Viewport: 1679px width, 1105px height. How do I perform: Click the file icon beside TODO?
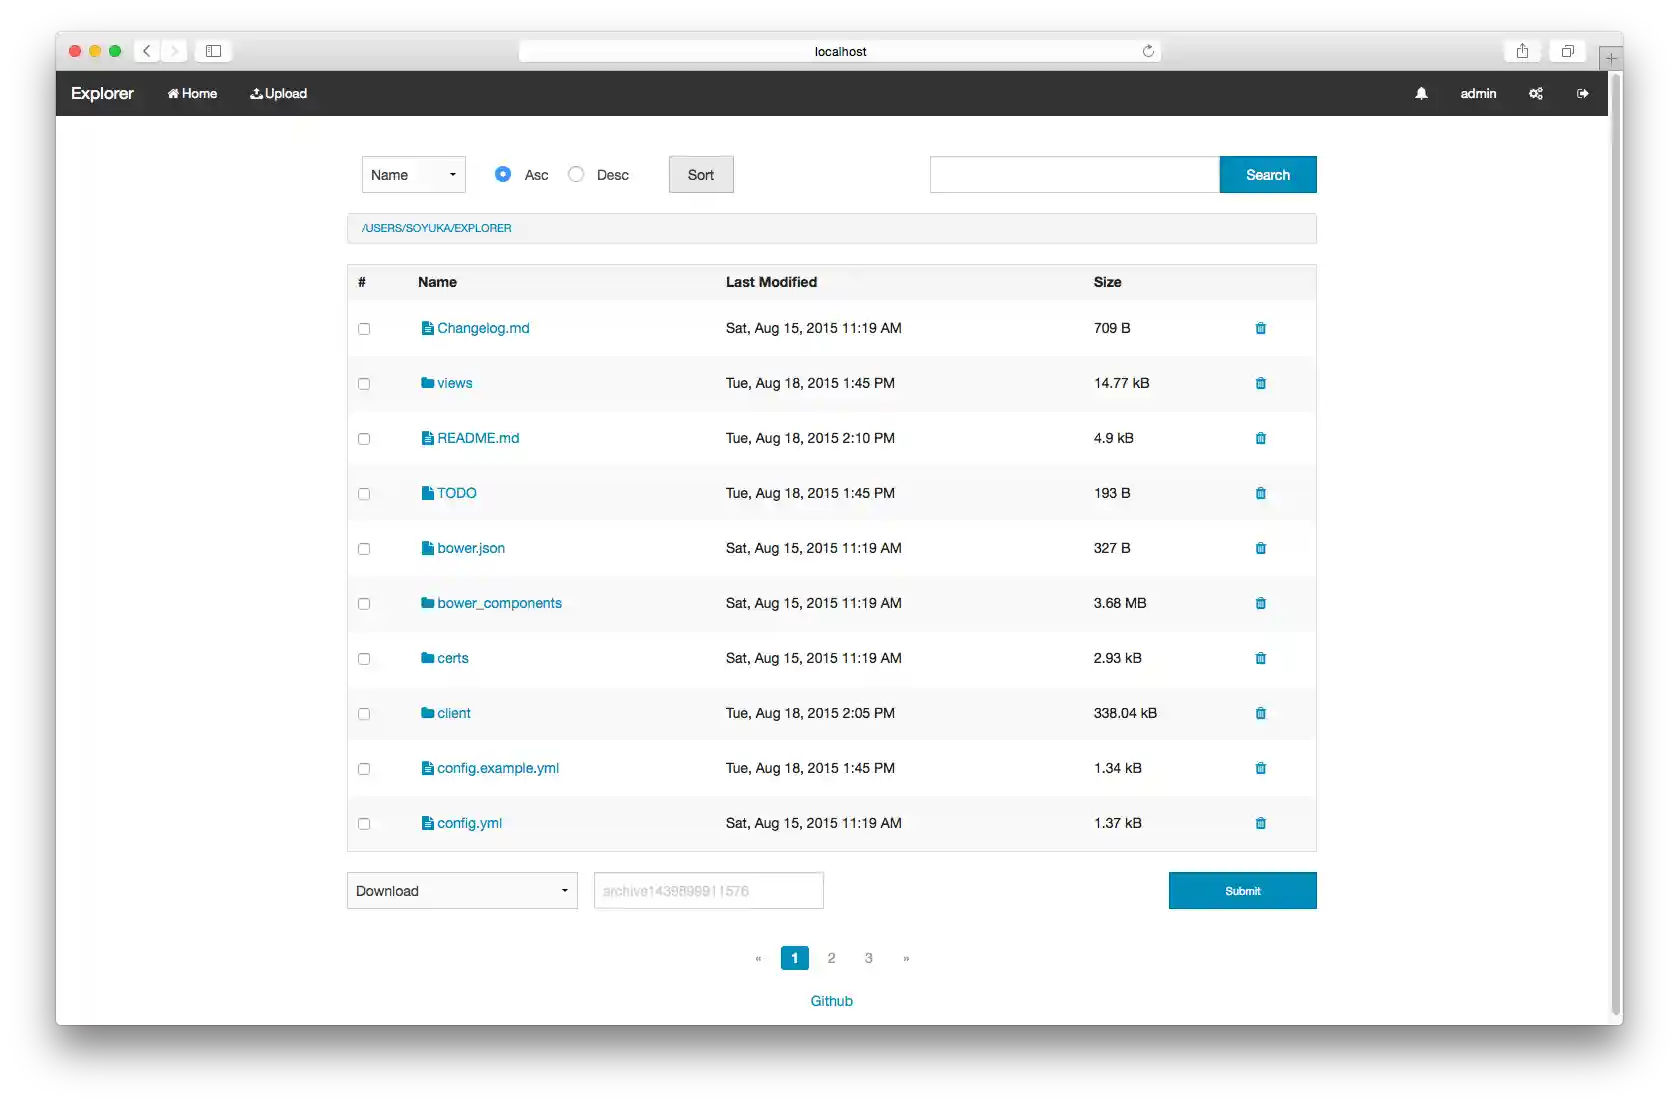(x=429, y=493)
